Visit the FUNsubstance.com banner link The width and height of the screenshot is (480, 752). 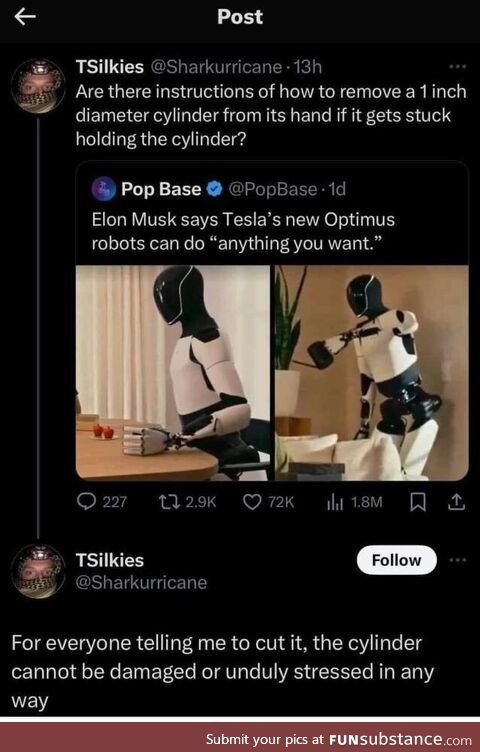click(x=339, y=739)
